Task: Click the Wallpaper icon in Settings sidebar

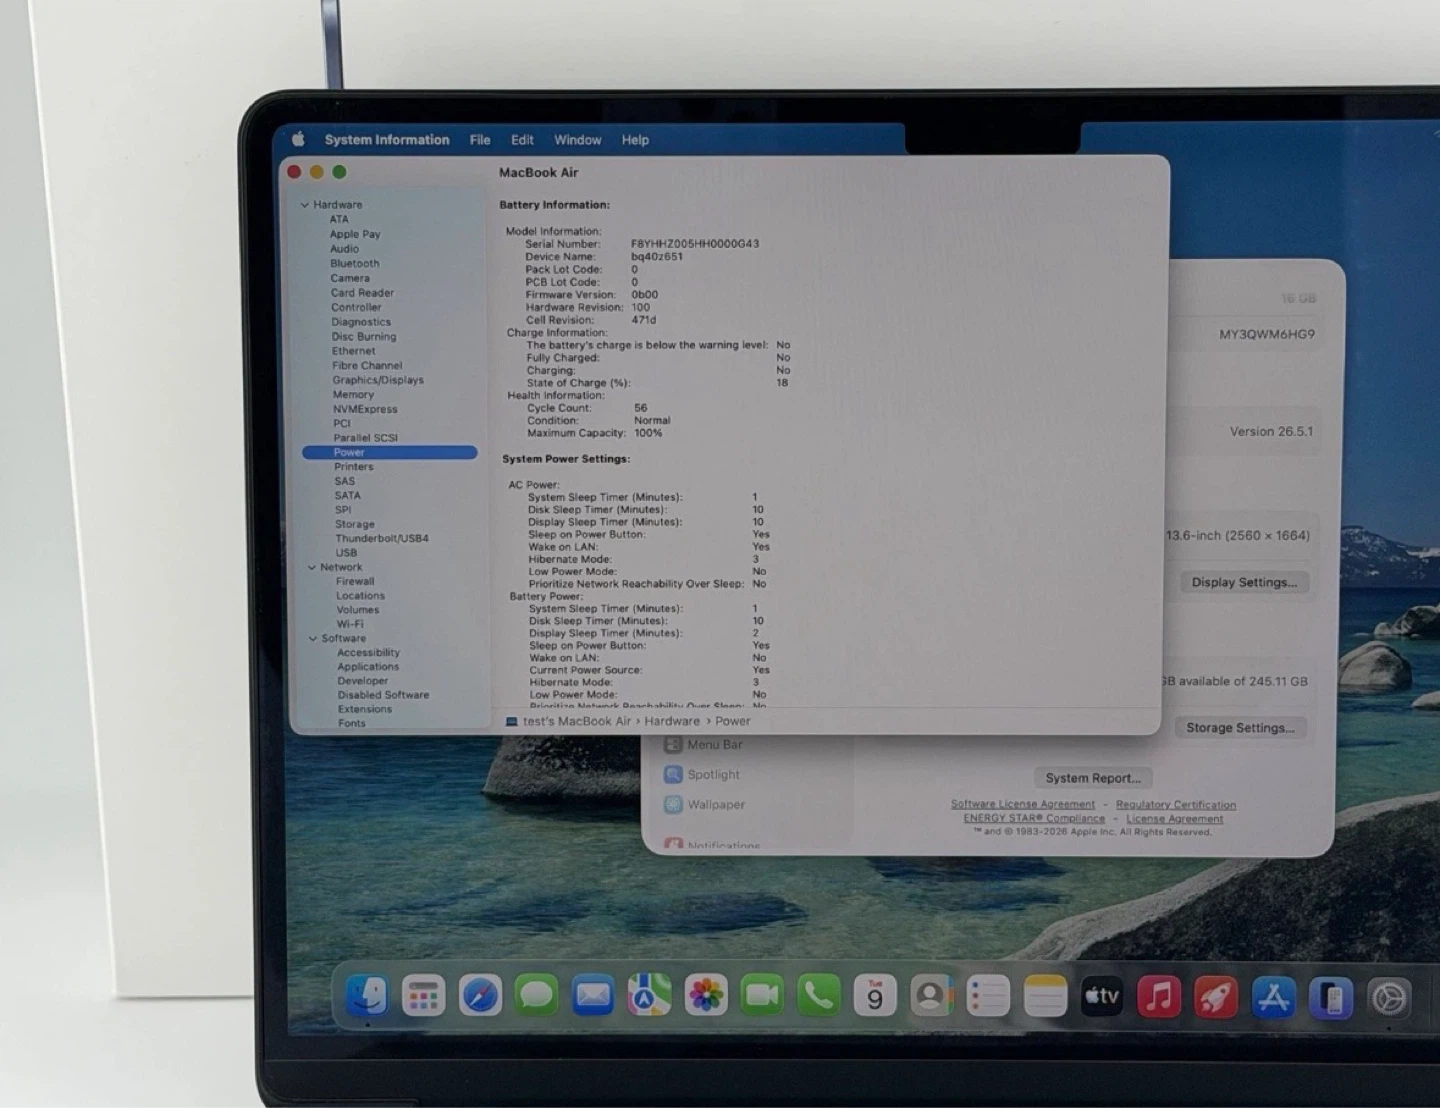Action: point(673,804)
